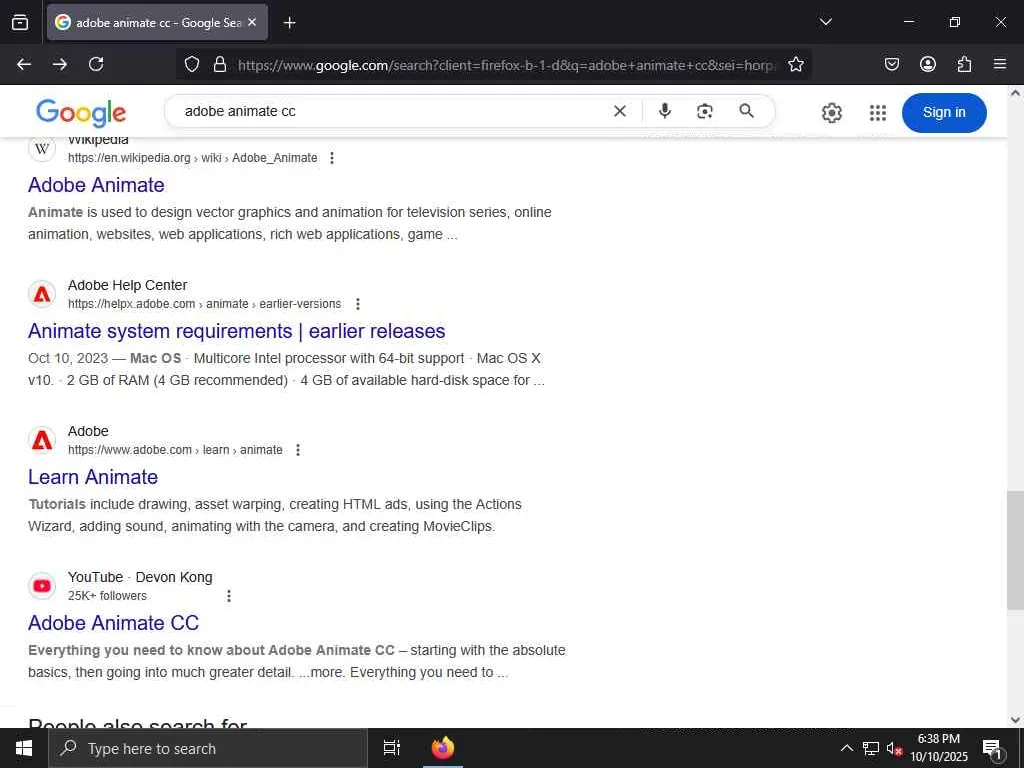1024x768 pixels.
Task: Go forward to the next page
Action: coord(60,64)
